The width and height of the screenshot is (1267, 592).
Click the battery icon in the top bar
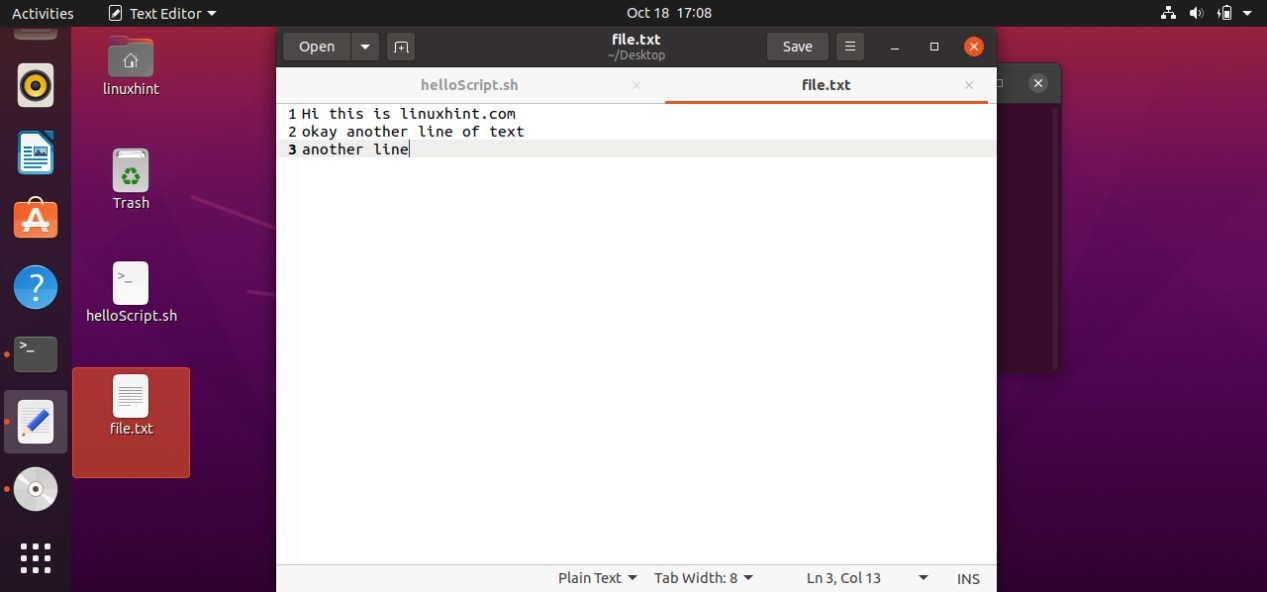click(x=1224, y=13)
